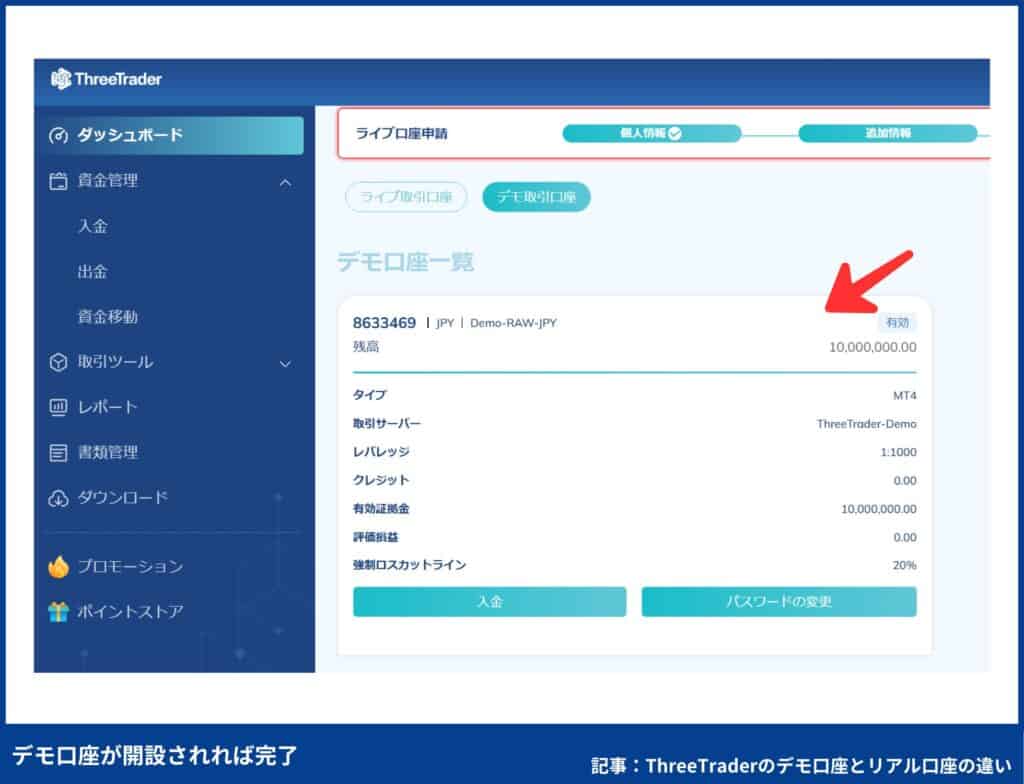Click the 残高 value 10,000,000.00
Image resolution: width=1024 pixels, height=784 pixels.
pos(872,347)
